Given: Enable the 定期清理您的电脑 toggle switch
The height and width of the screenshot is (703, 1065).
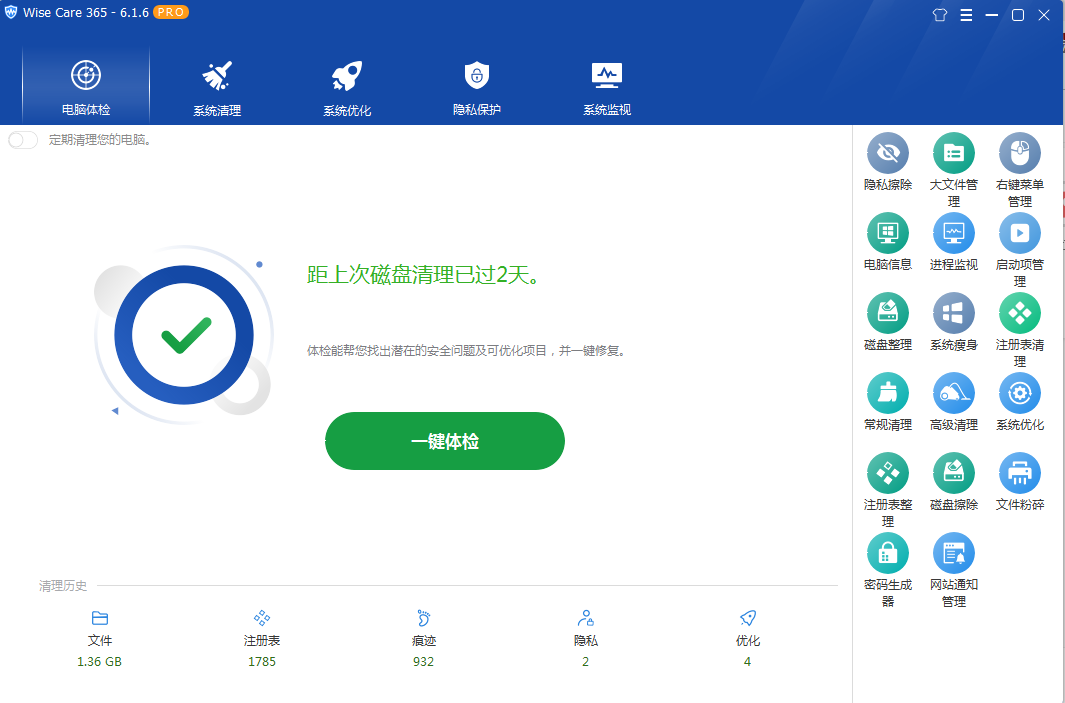Looking at the screenshot, I should pyautogui.click(x=22, y=141).
